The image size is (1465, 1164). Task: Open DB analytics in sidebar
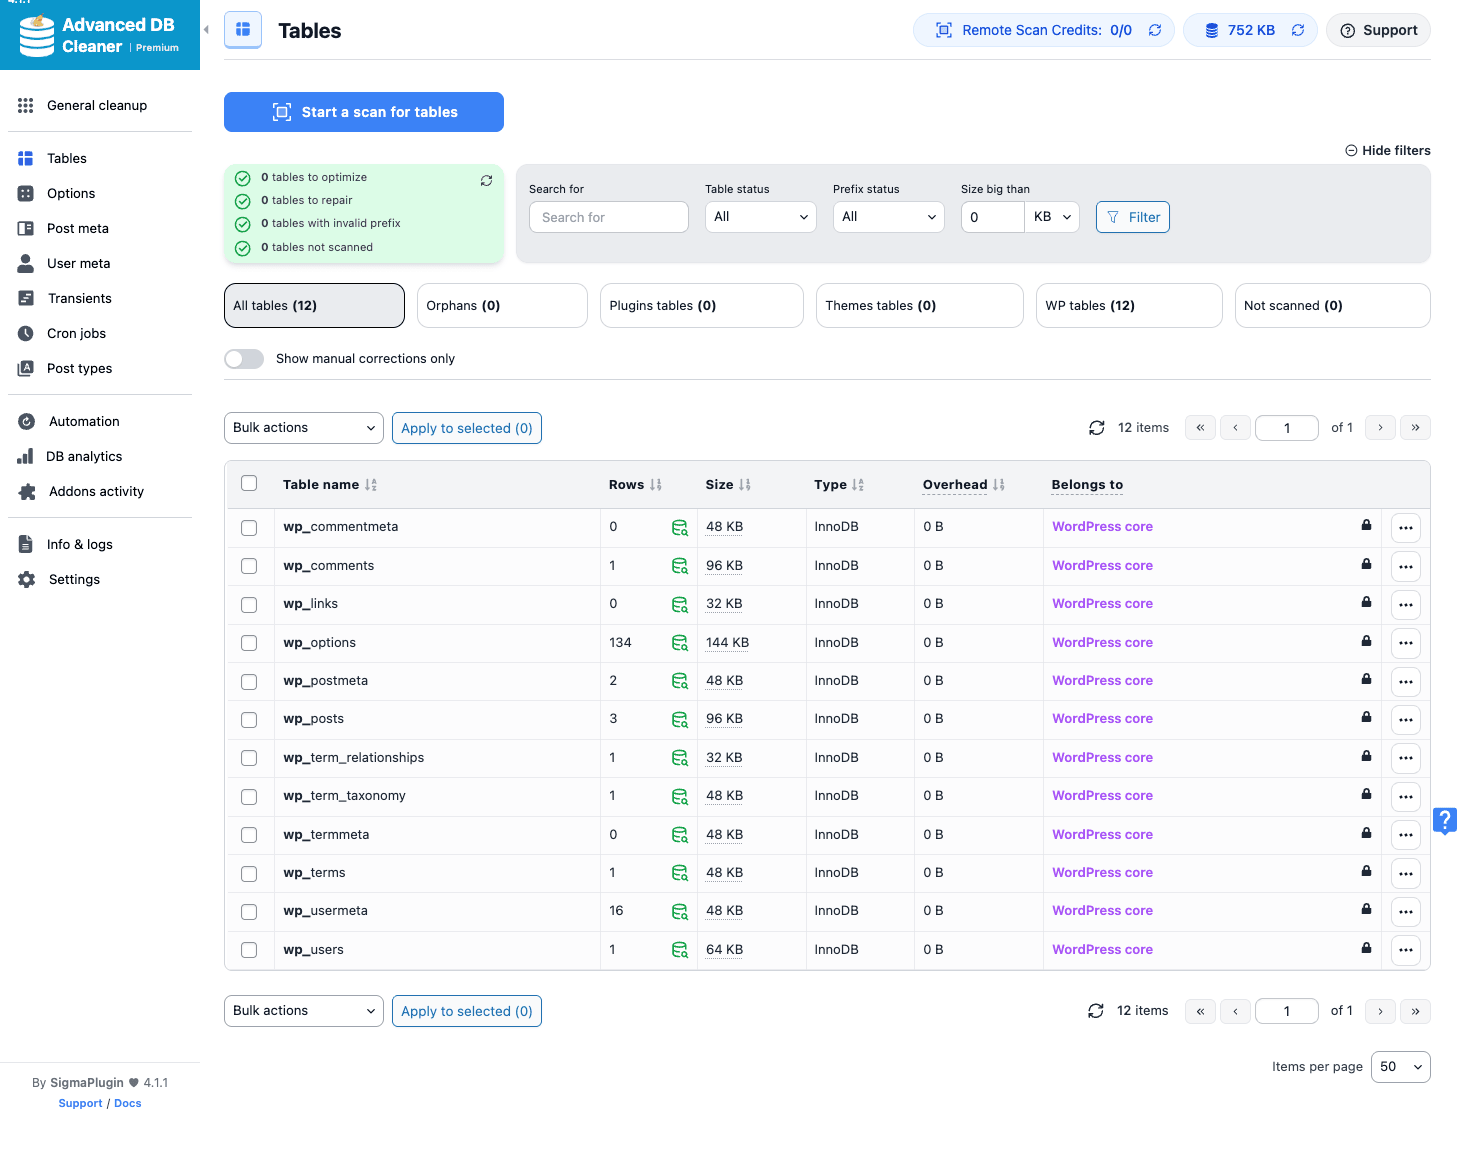click(x=84, y=456)
